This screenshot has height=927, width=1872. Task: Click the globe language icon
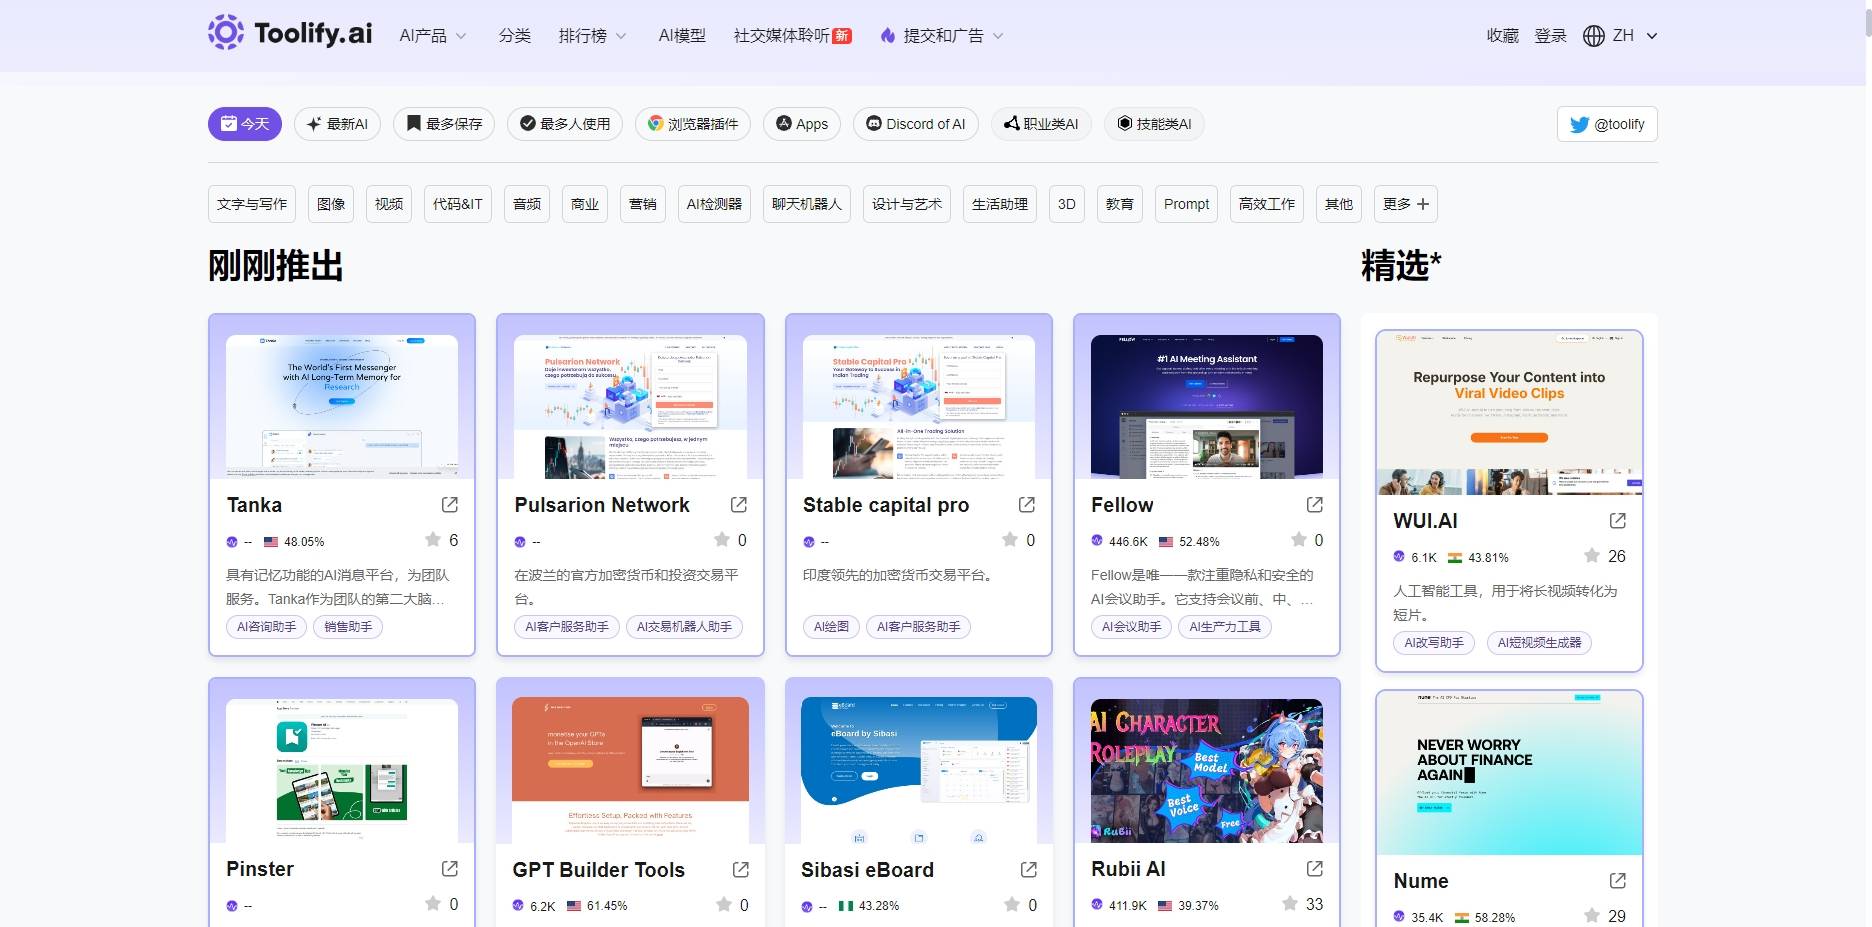tap(1594, 36)
